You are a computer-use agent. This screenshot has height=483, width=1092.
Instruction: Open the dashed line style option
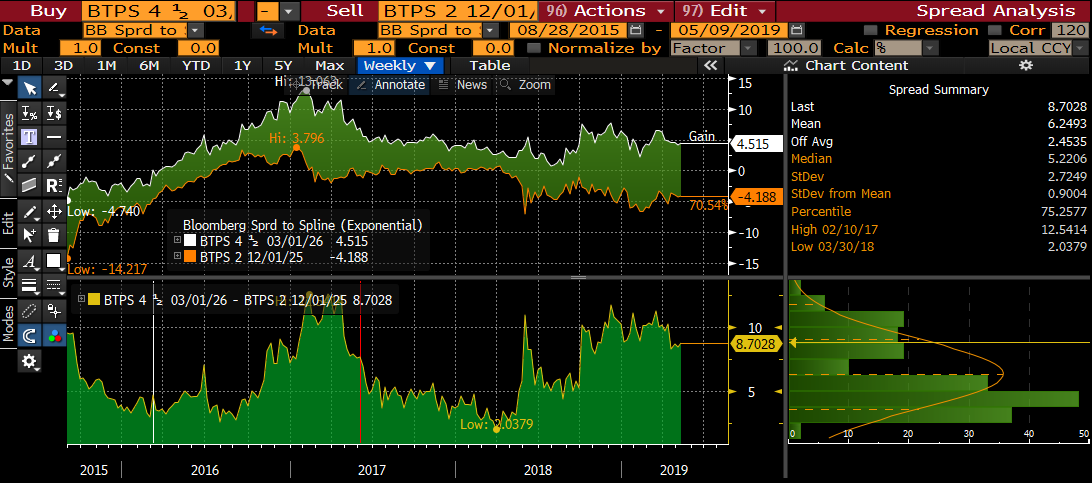54,285
